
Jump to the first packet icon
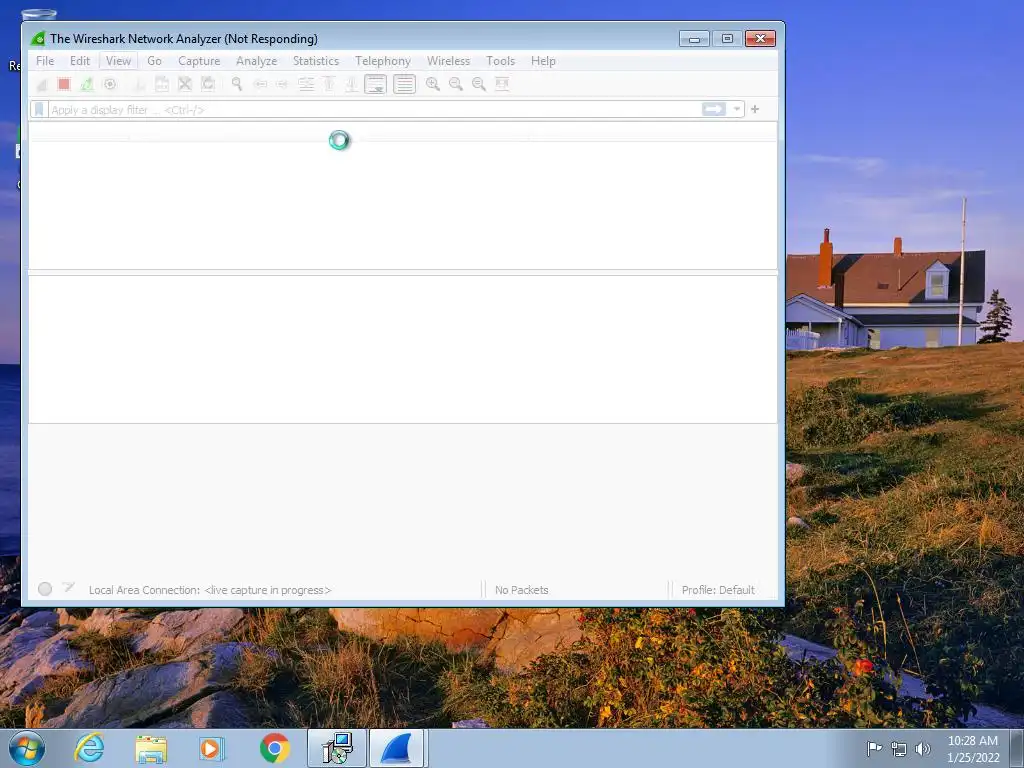point(328,84)
